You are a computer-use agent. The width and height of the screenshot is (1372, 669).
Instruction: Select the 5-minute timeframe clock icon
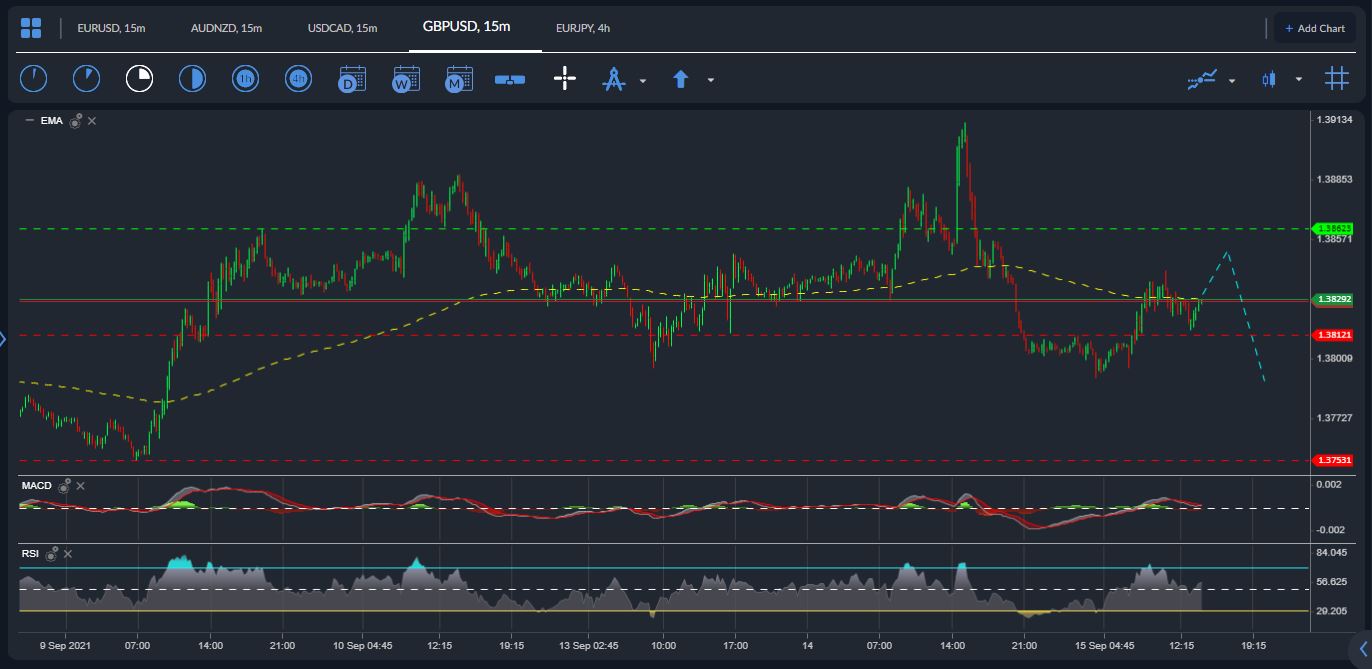(x=86, y=79)
